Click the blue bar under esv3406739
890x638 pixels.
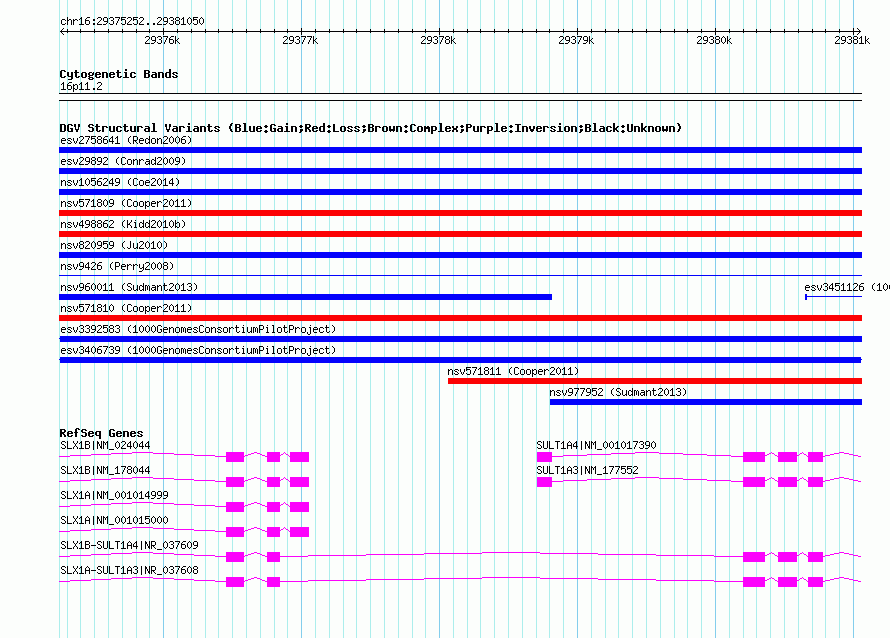pos(460,360)
